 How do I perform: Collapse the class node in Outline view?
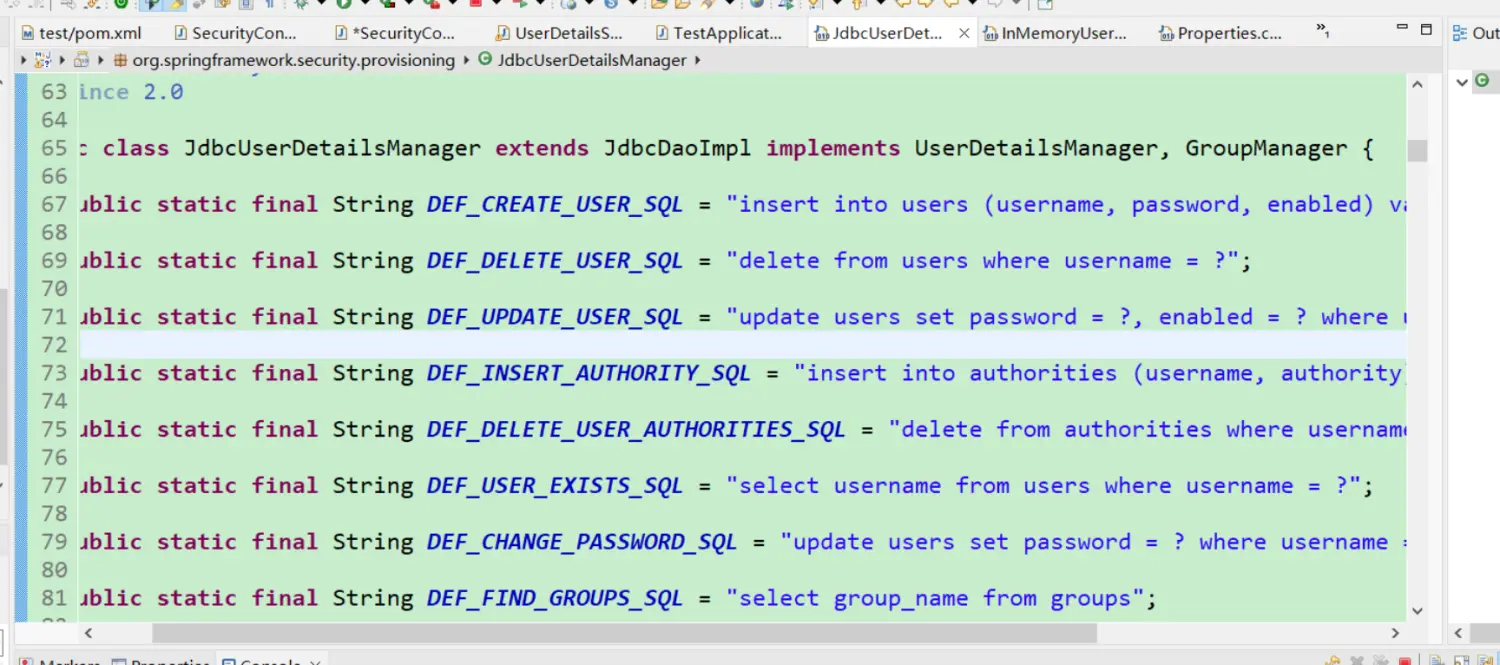[1462, 82]
